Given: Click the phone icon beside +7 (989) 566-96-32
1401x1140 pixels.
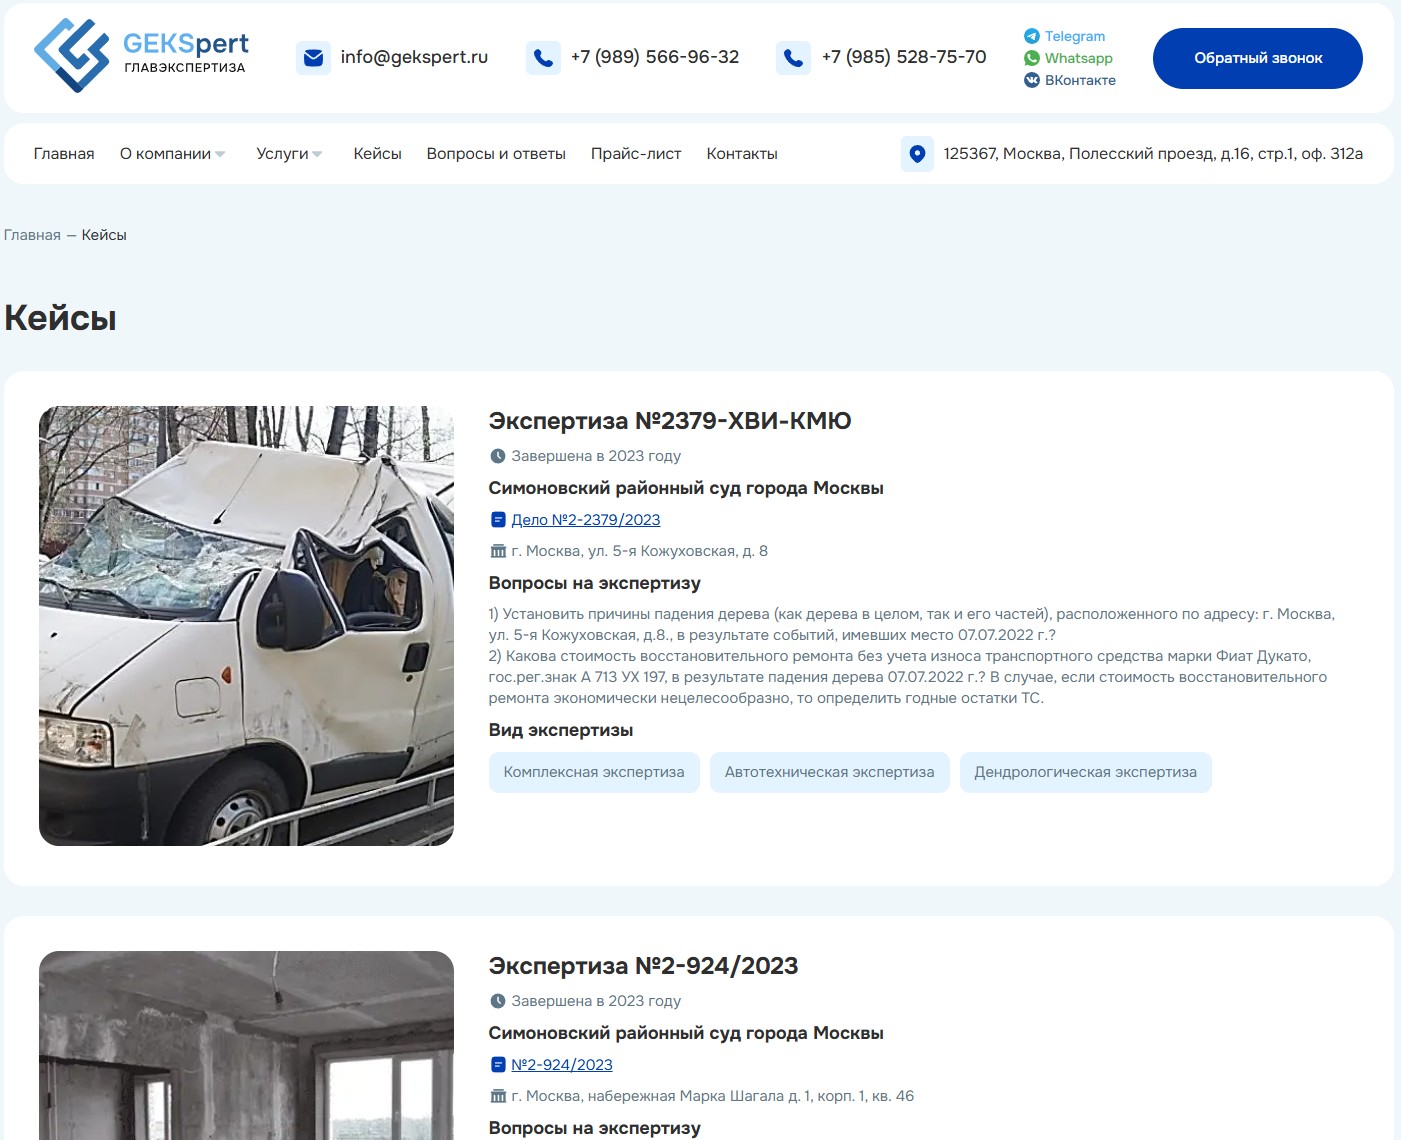Looking at the screenshot, I should 543,58.
